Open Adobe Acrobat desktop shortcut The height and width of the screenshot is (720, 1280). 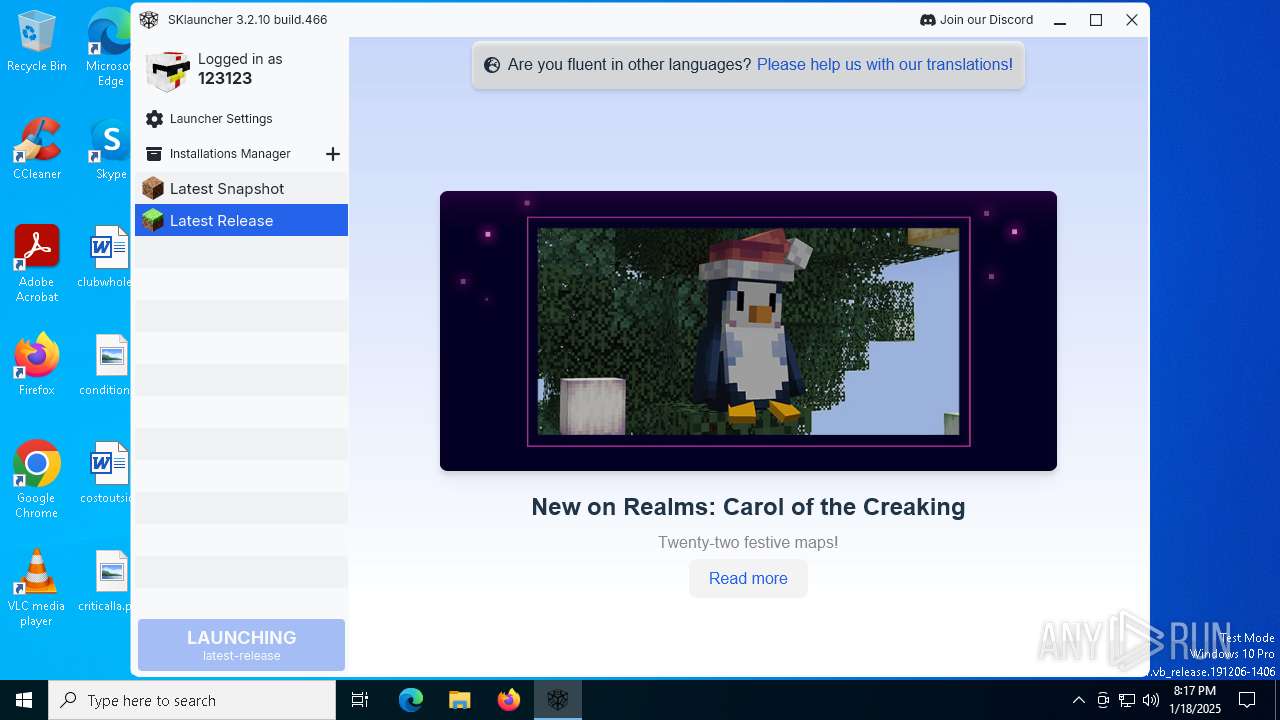click(37, 264)
